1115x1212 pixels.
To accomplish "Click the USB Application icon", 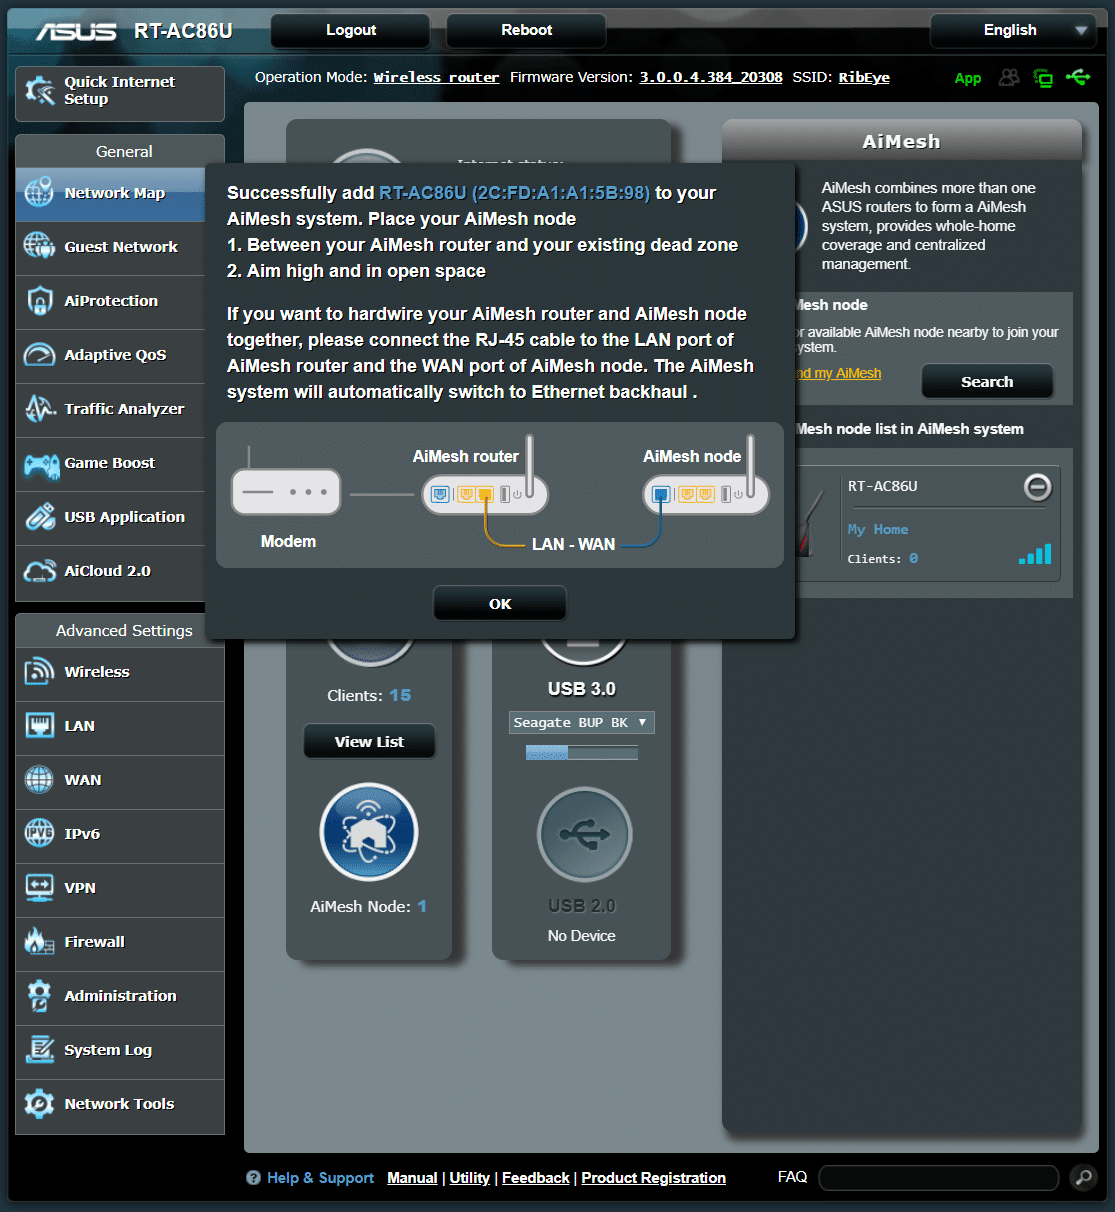I will [x=39, y=516].
